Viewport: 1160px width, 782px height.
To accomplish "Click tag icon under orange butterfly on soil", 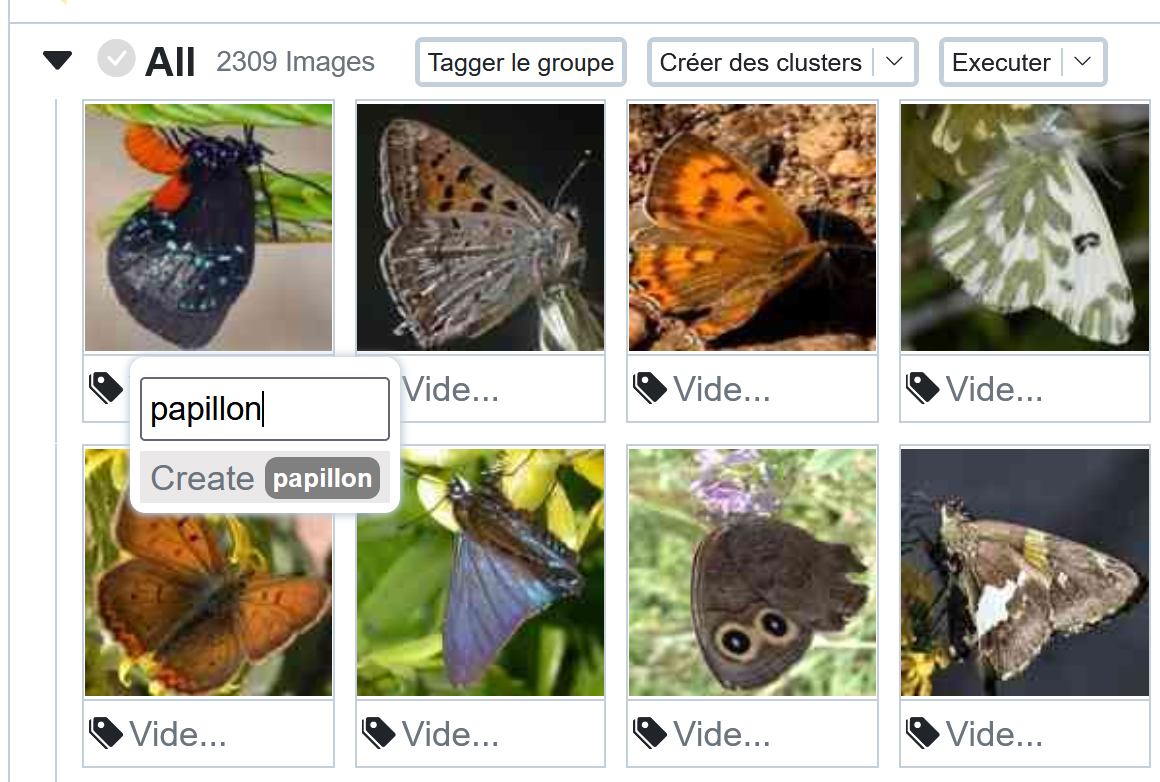I will [x=650, y=388].
